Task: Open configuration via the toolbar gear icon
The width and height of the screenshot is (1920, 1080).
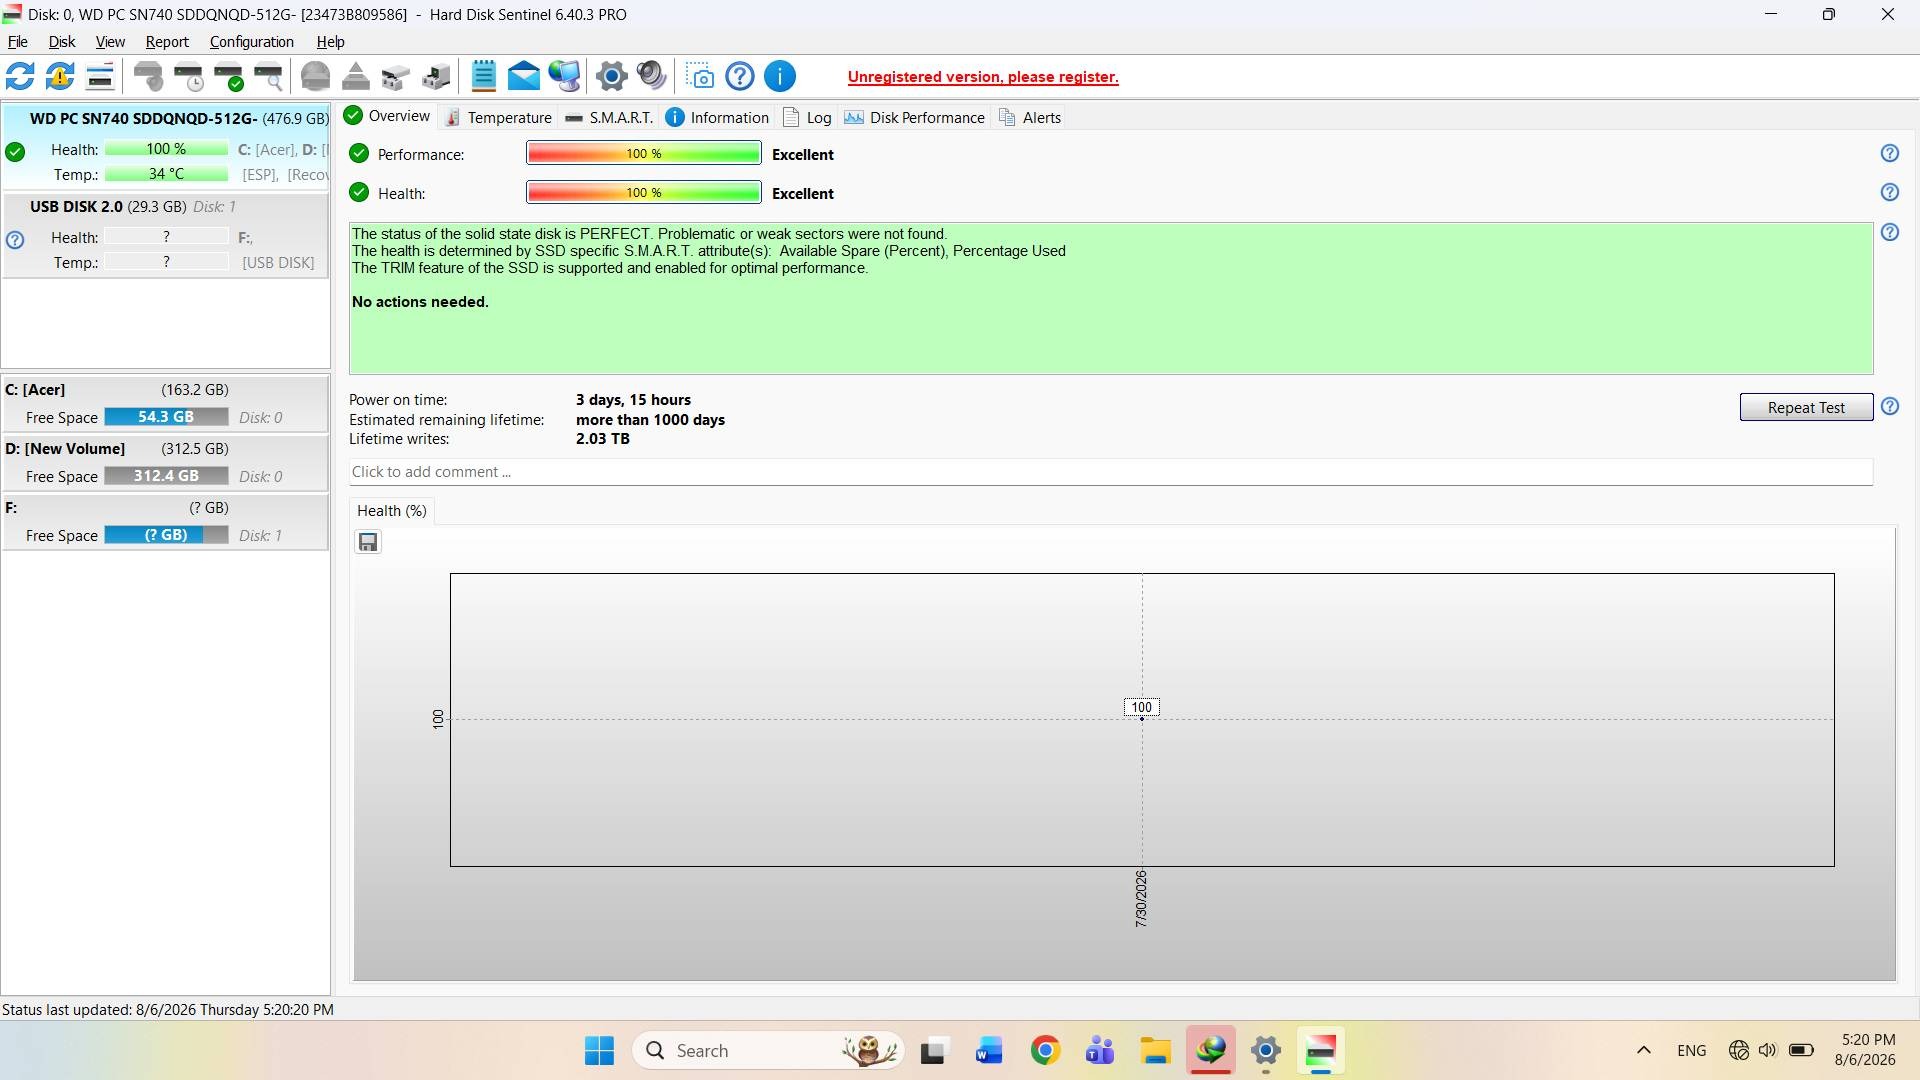Action: point(612,76)
